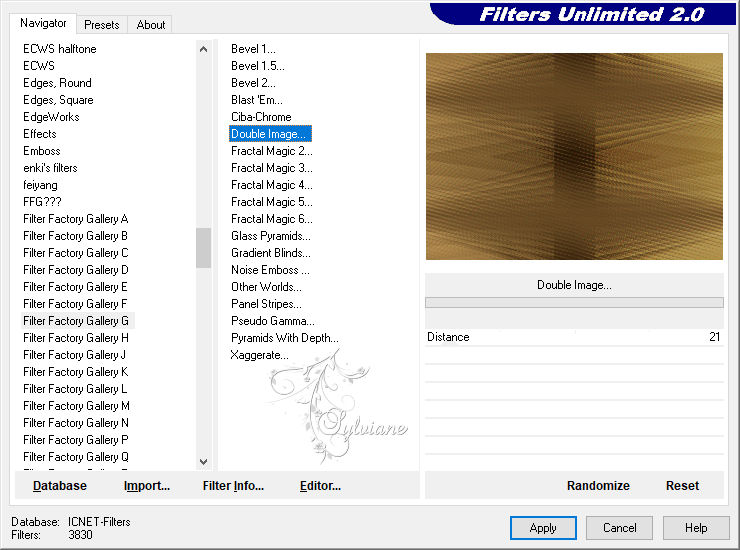Select the Effects category

[40, 134]
